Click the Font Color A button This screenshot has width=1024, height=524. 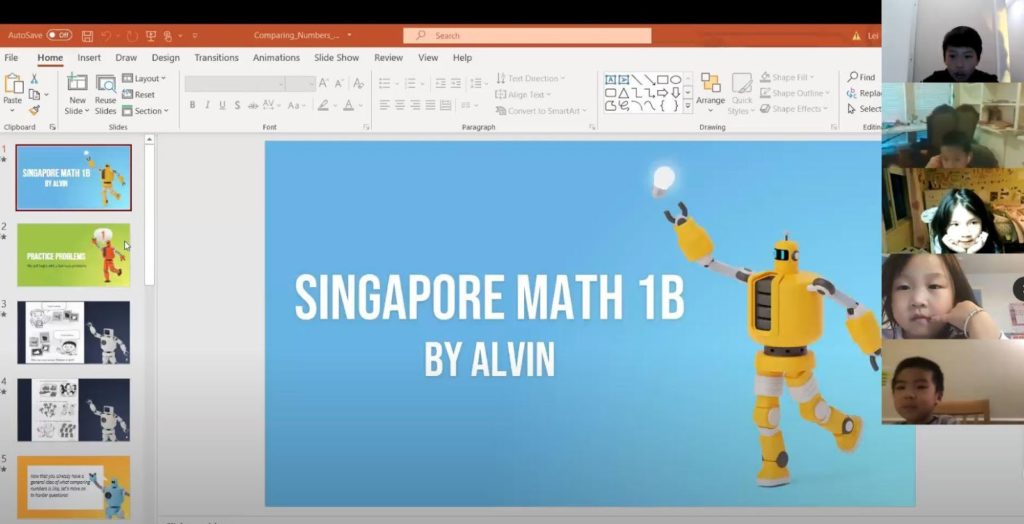(x=349, y=105)
